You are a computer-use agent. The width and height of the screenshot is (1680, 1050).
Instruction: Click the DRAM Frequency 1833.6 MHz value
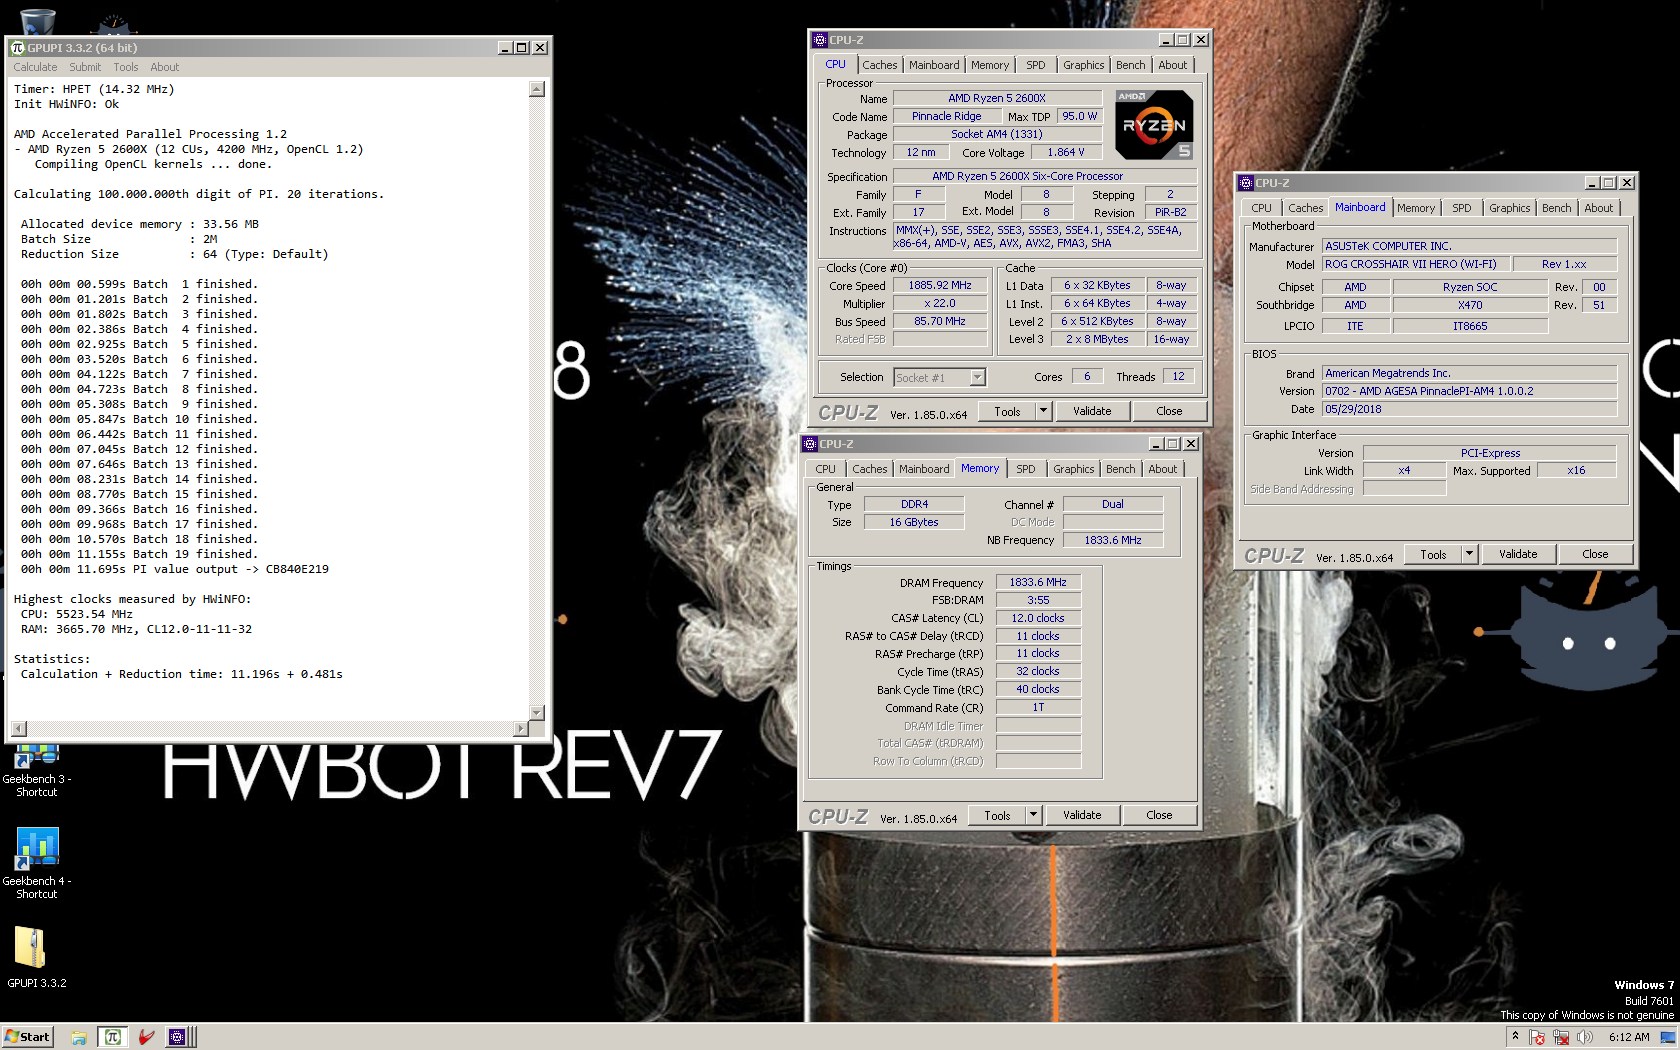click(x=1038, y=582)
